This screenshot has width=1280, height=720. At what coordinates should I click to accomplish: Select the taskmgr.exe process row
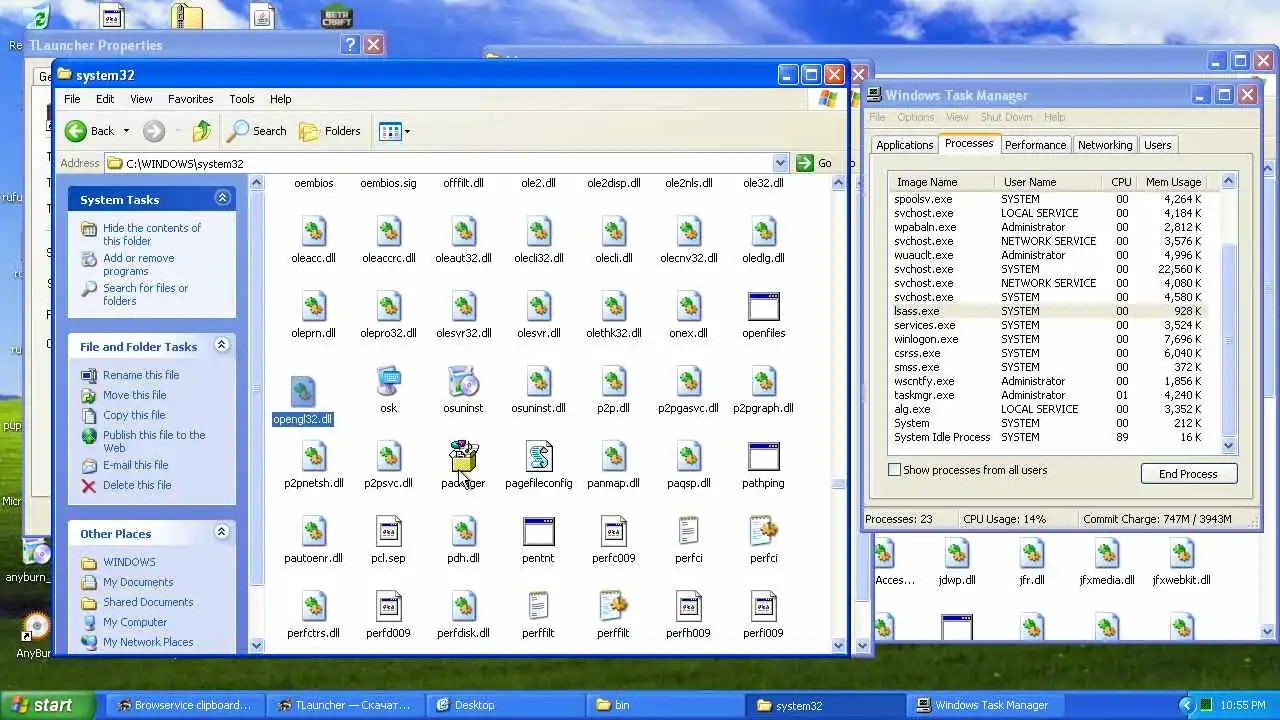pos(1049,395)
